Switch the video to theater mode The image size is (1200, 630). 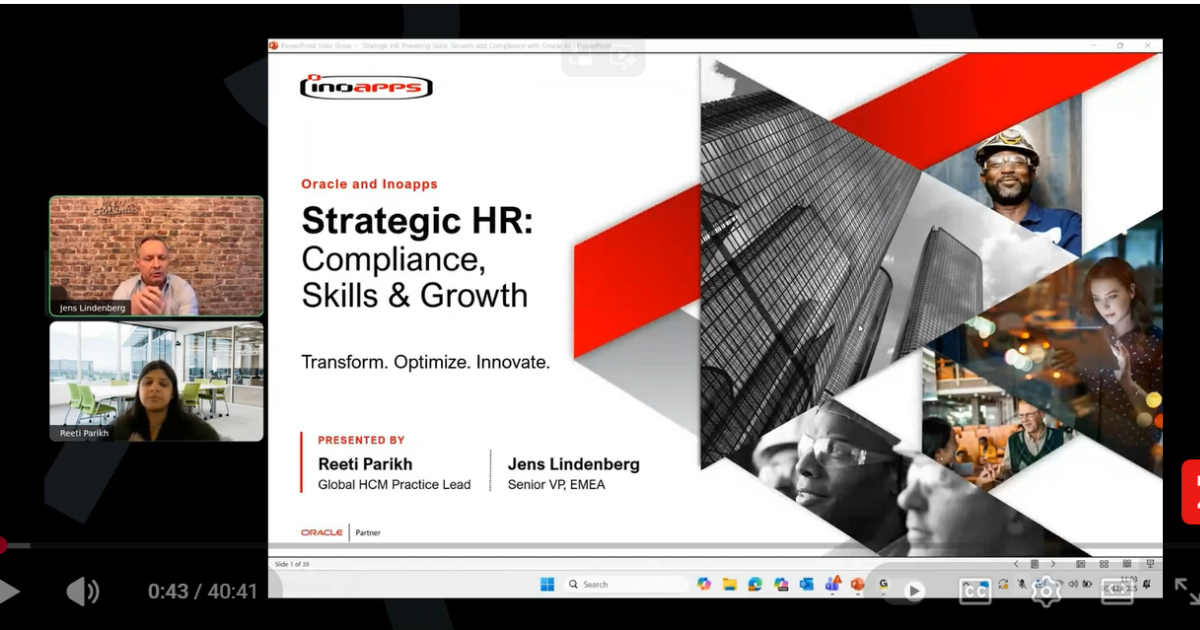click(1117, 591)
